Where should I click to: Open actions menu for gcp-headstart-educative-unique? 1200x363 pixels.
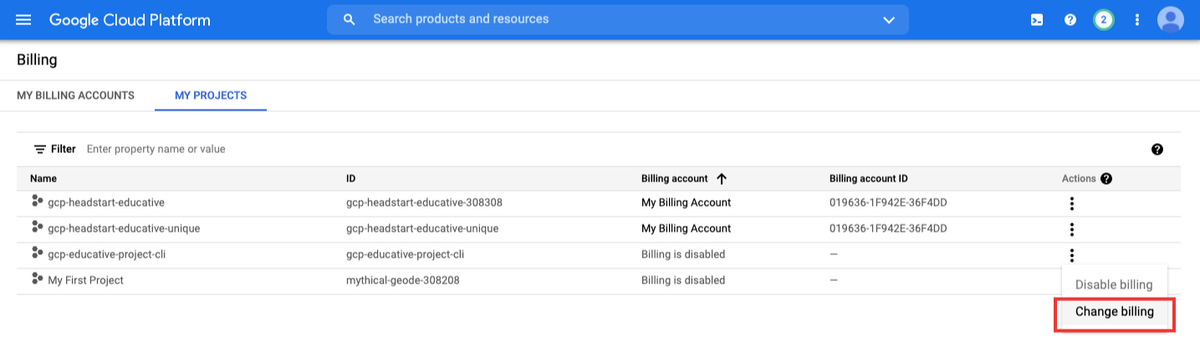(x=1072, y=229)
